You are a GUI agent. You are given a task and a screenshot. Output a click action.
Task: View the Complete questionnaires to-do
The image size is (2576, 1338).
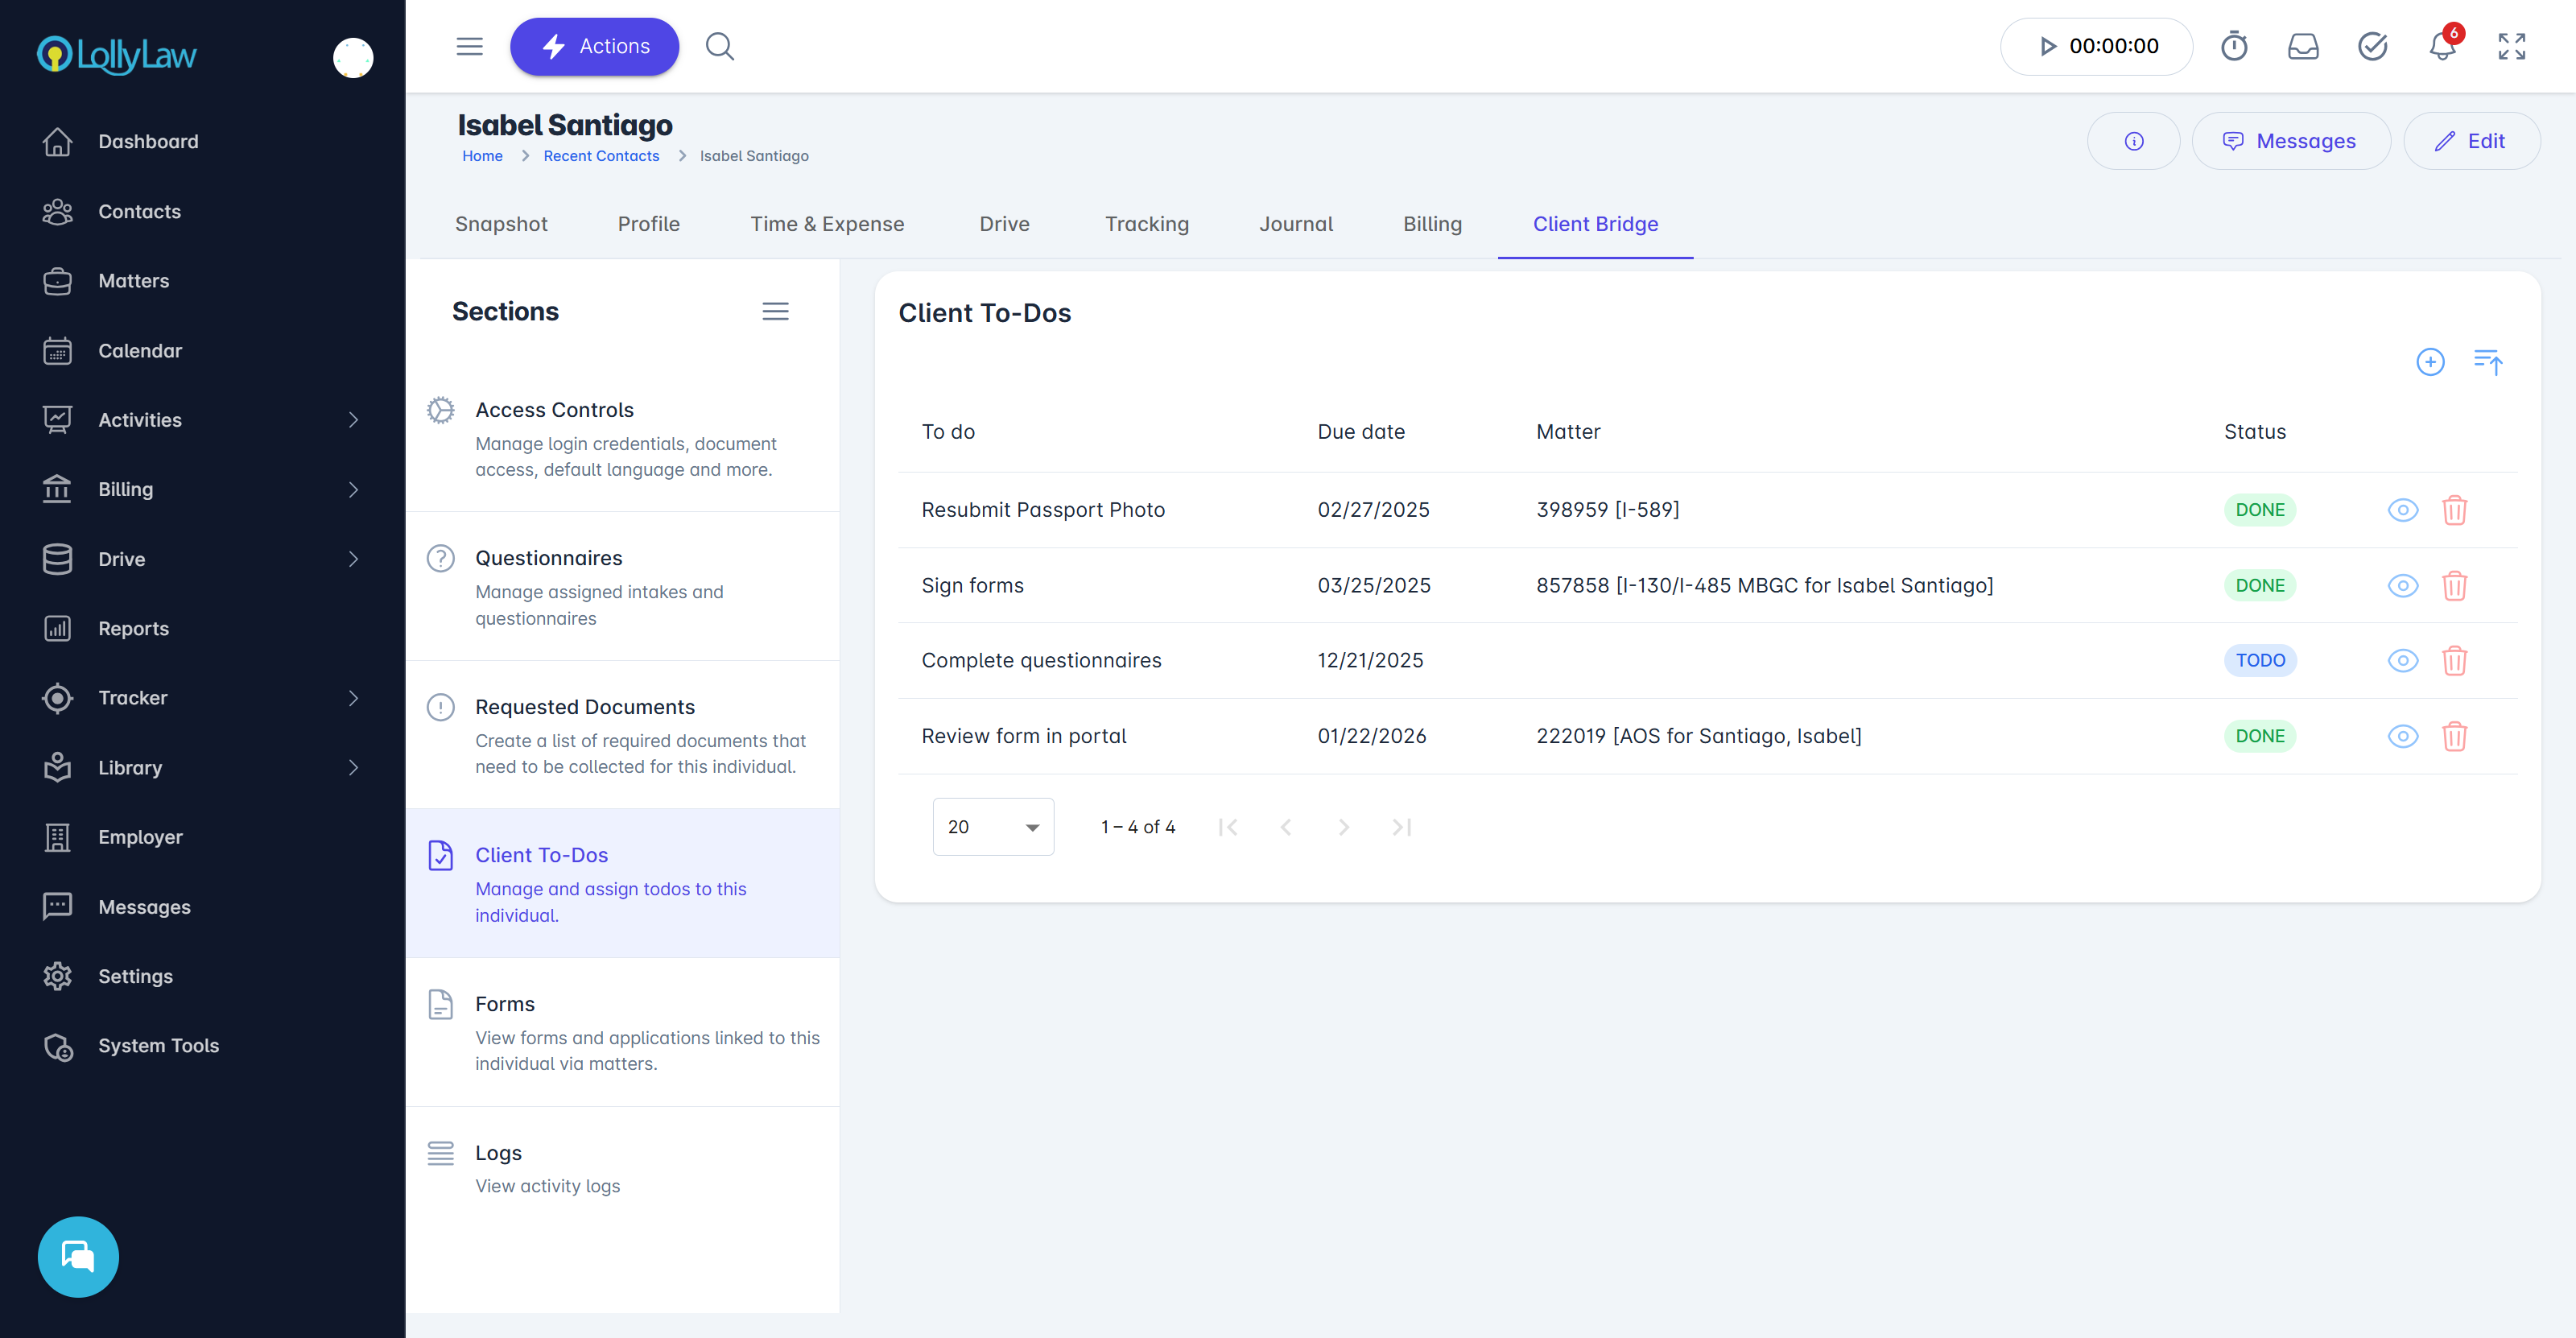pyautogui.click(x=2402, y=660)
